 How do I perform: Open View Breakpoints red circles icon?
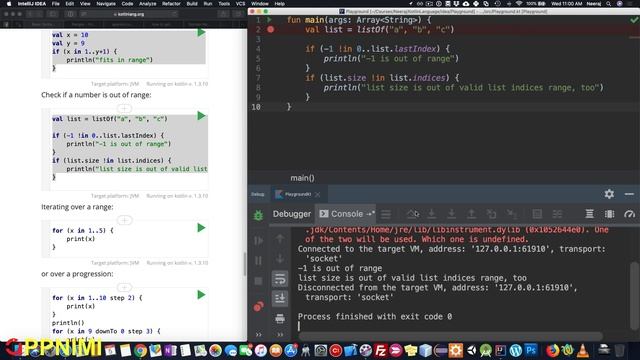click(x=258, y=306)
